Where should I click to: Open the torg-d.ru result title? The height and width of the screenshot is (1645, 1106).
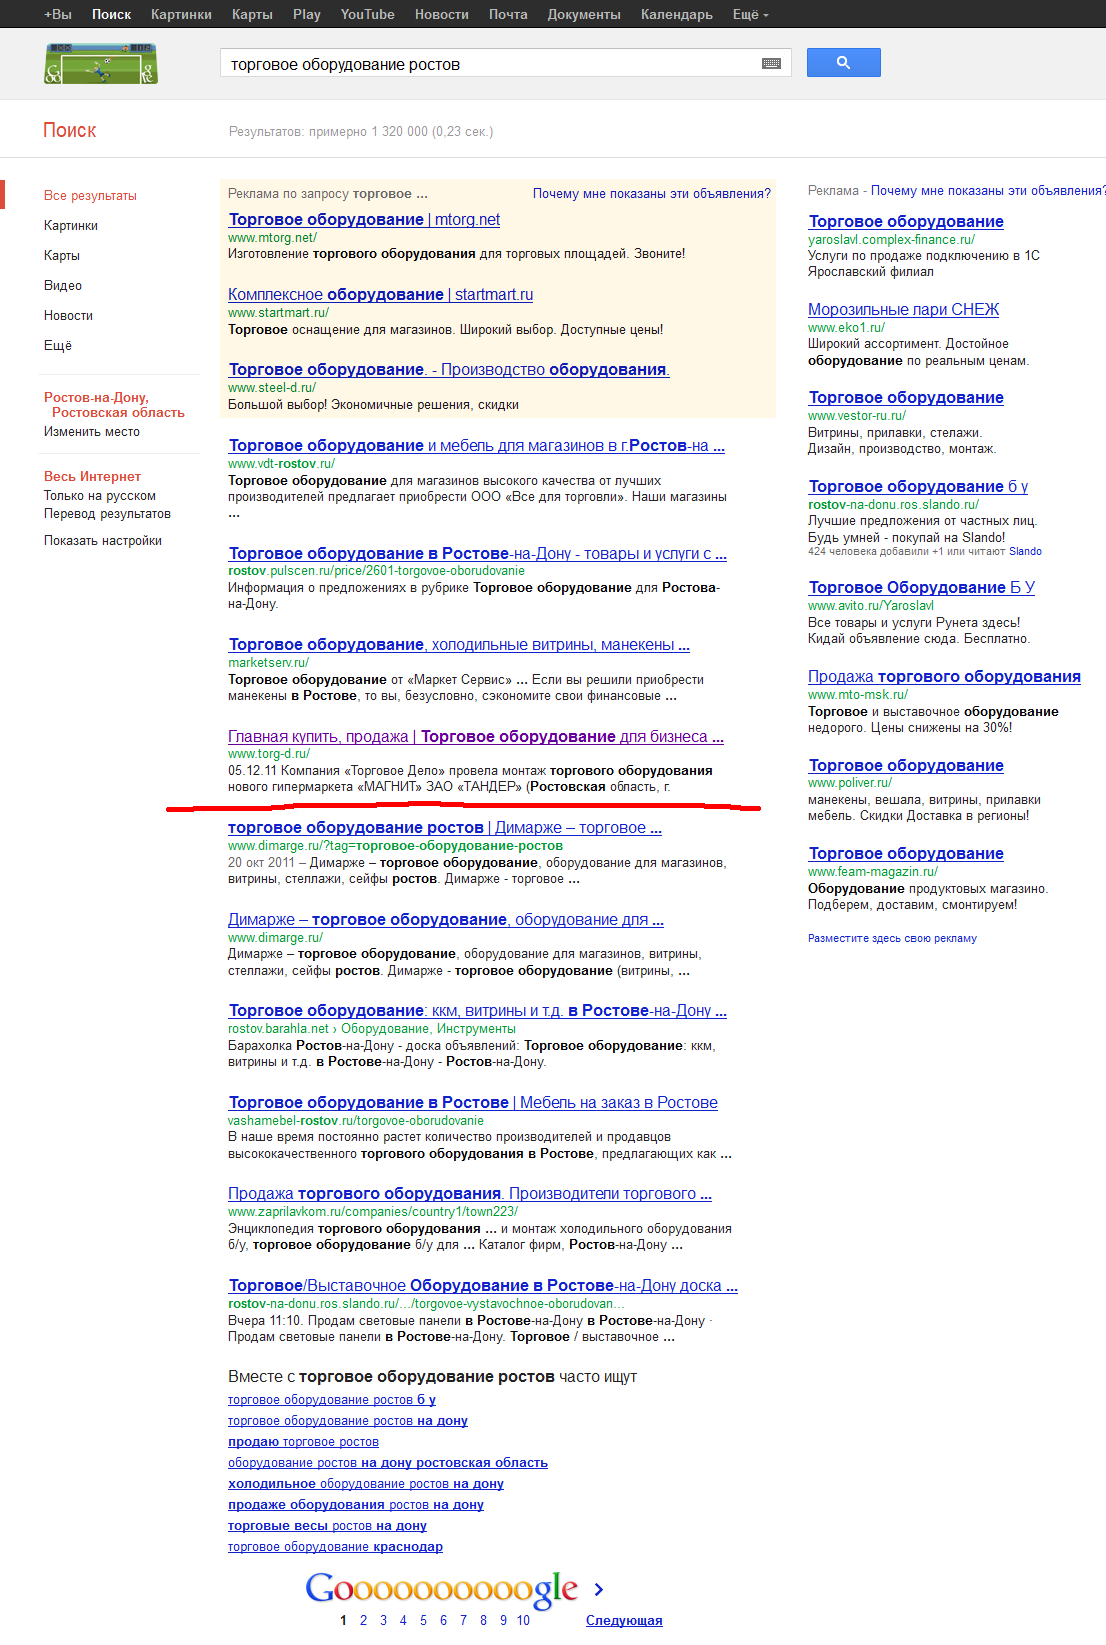tap(476, 737)
